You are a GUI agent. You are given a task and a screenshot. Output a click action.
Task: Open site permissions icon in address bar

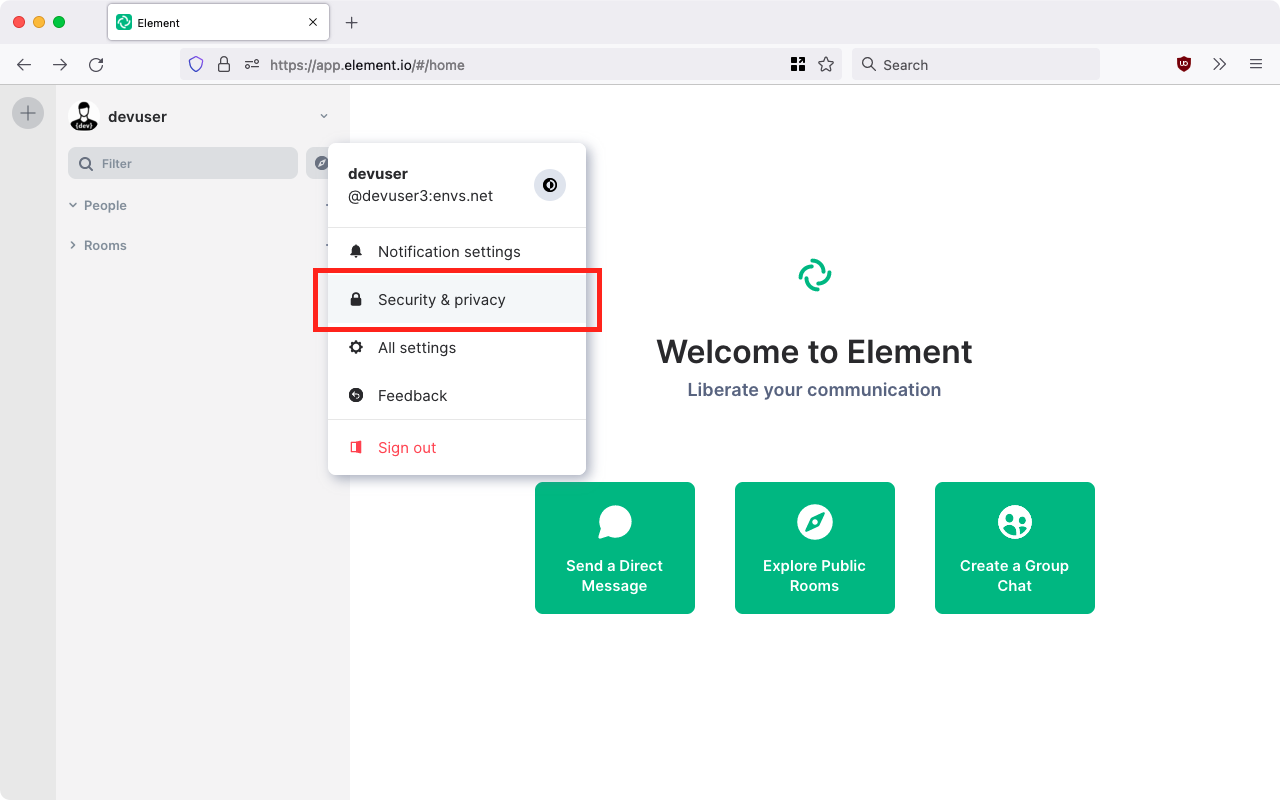(x=252, y=64)
